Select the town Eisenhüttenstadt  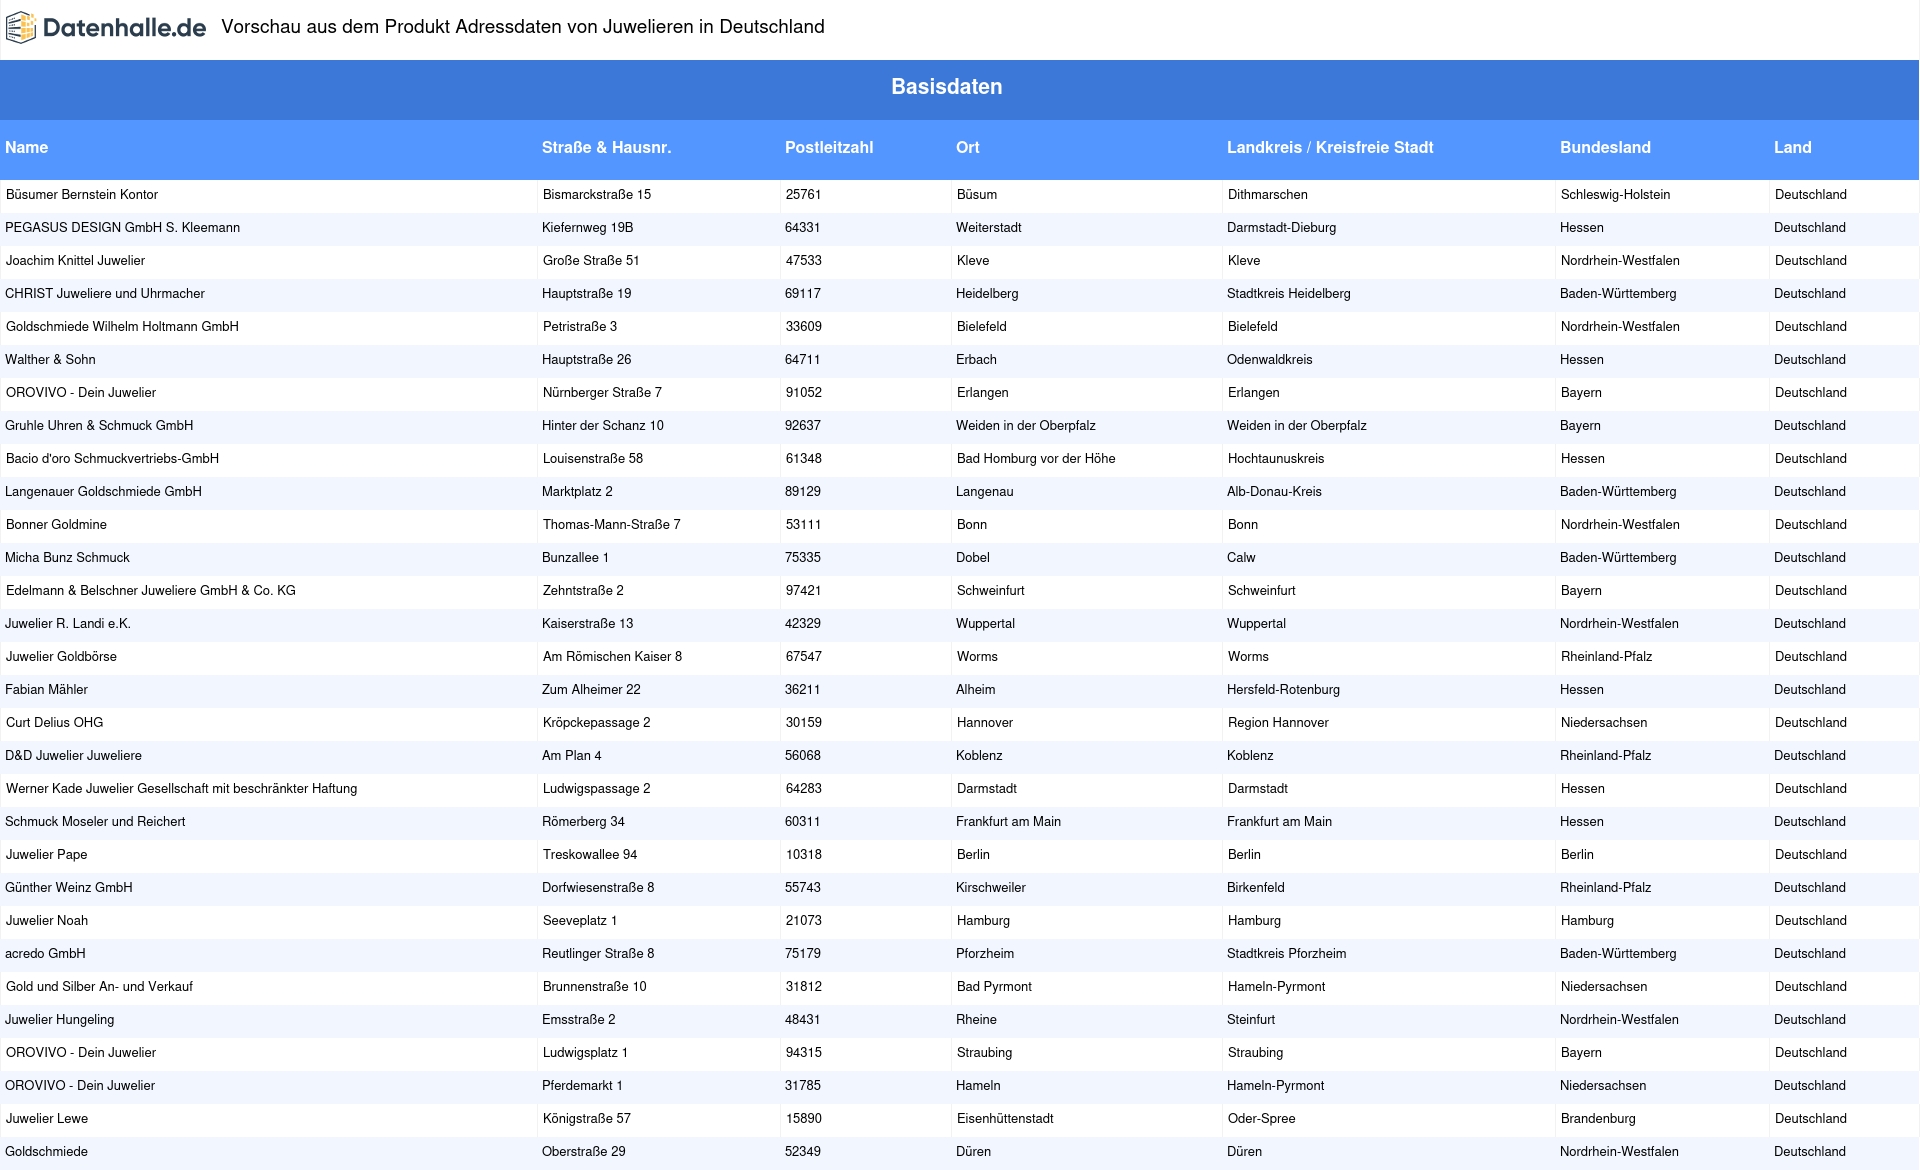point(1006,1119)
